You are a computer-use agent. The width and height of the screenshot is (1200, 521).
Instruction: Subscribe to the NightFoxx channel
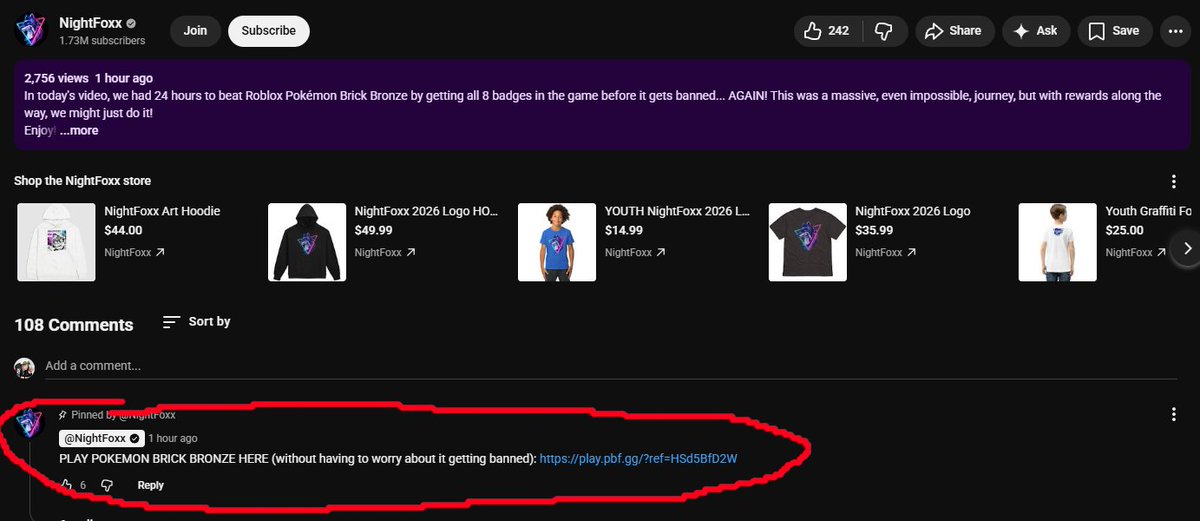(x=269, y=31)
